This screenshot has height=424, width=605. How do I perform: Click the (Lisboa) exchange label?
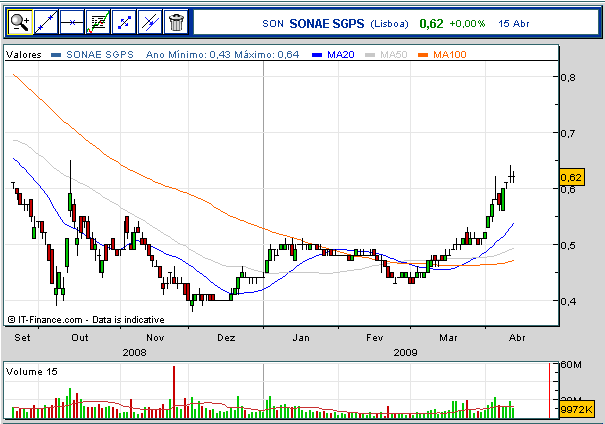click(389, 24)
